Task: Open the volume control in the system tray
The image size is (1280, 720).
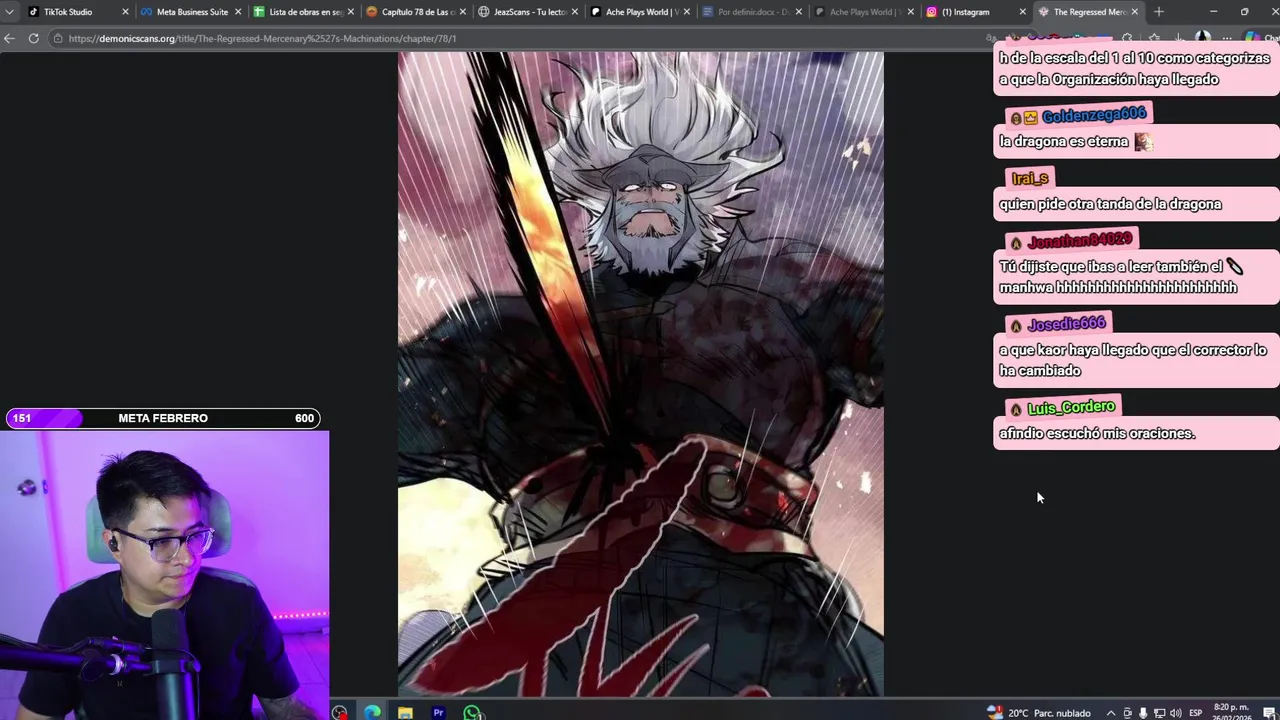Action: pos(1175,713)
